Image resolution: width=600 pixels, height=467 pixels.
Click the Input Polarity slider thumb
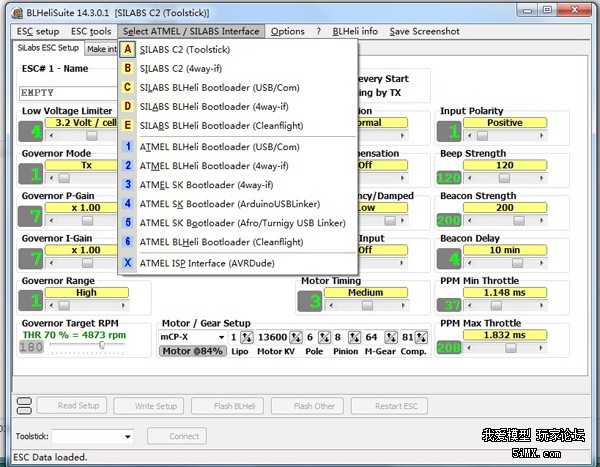point(482,136)
